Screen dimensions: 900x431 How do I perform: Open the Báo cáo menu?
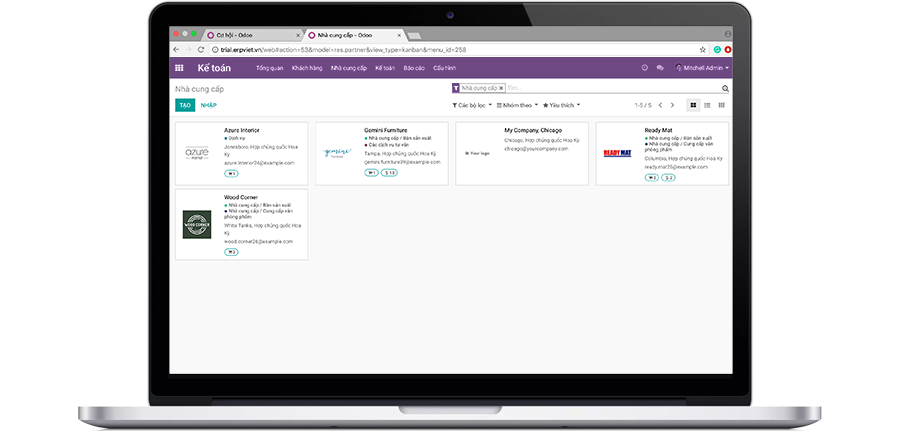click(413, 68)
